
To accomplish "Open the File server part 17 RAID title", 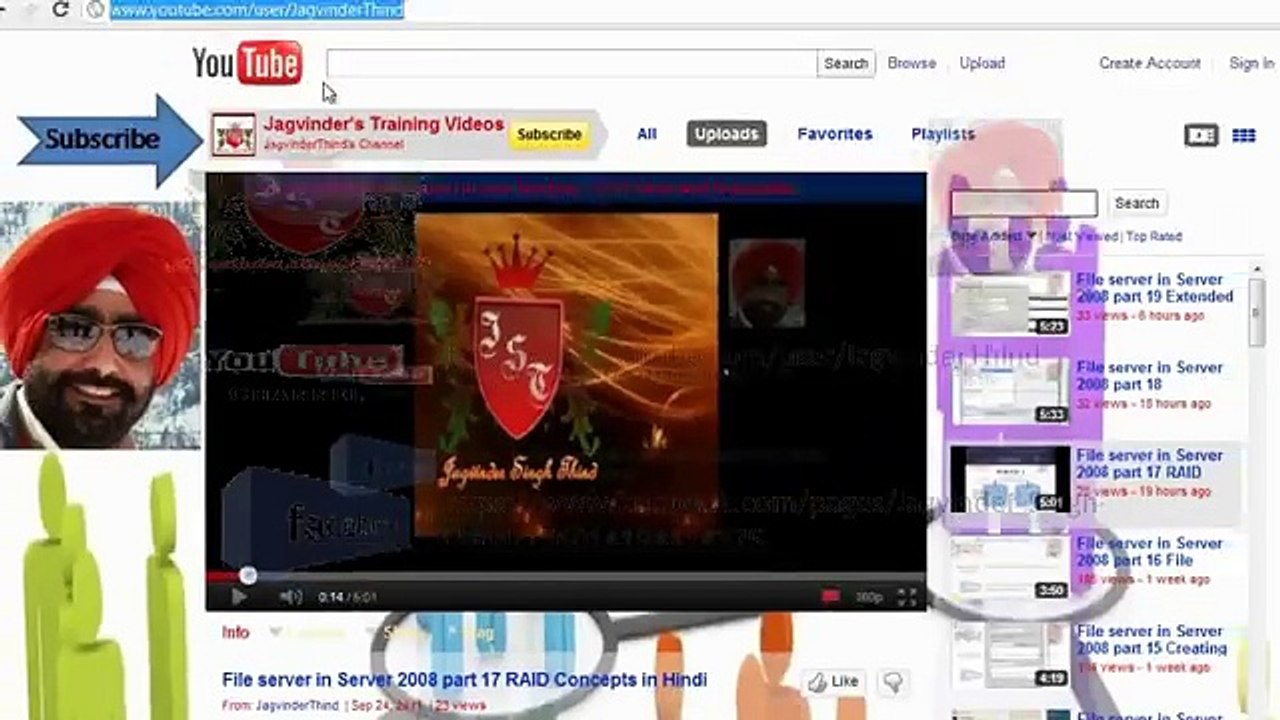I will 1150,464.
